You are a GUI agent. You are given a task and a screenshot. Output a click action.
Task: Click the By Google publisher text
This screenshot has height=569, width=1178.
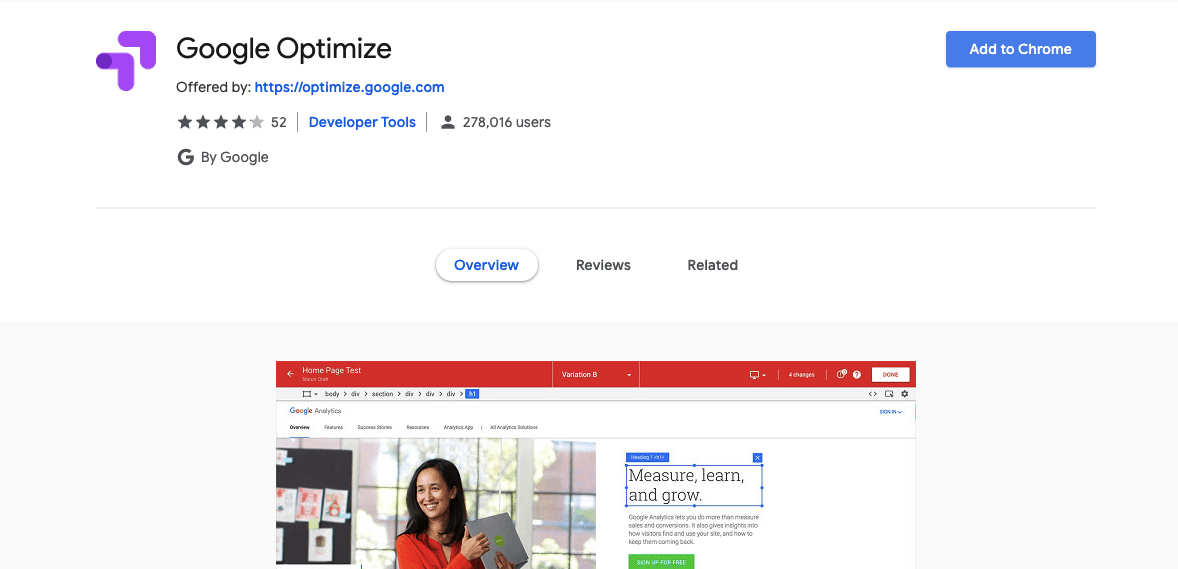234,157
